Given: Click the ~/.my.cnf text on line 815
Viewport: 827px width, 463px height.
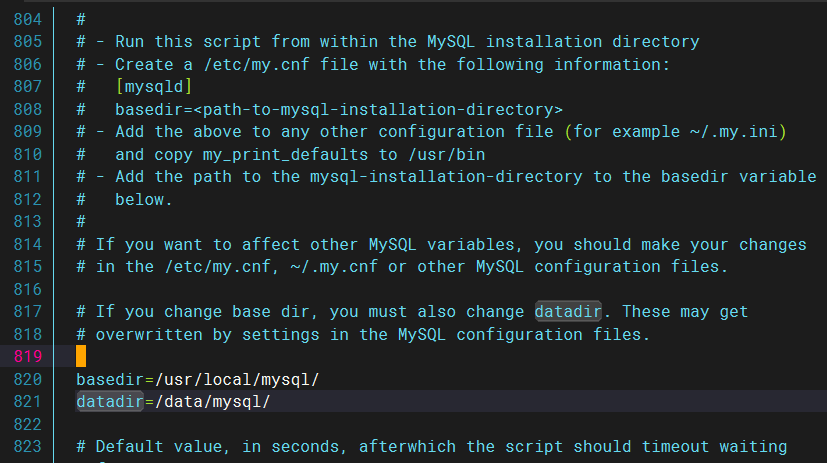Looking at the screenshot, I should coord(325,266).
